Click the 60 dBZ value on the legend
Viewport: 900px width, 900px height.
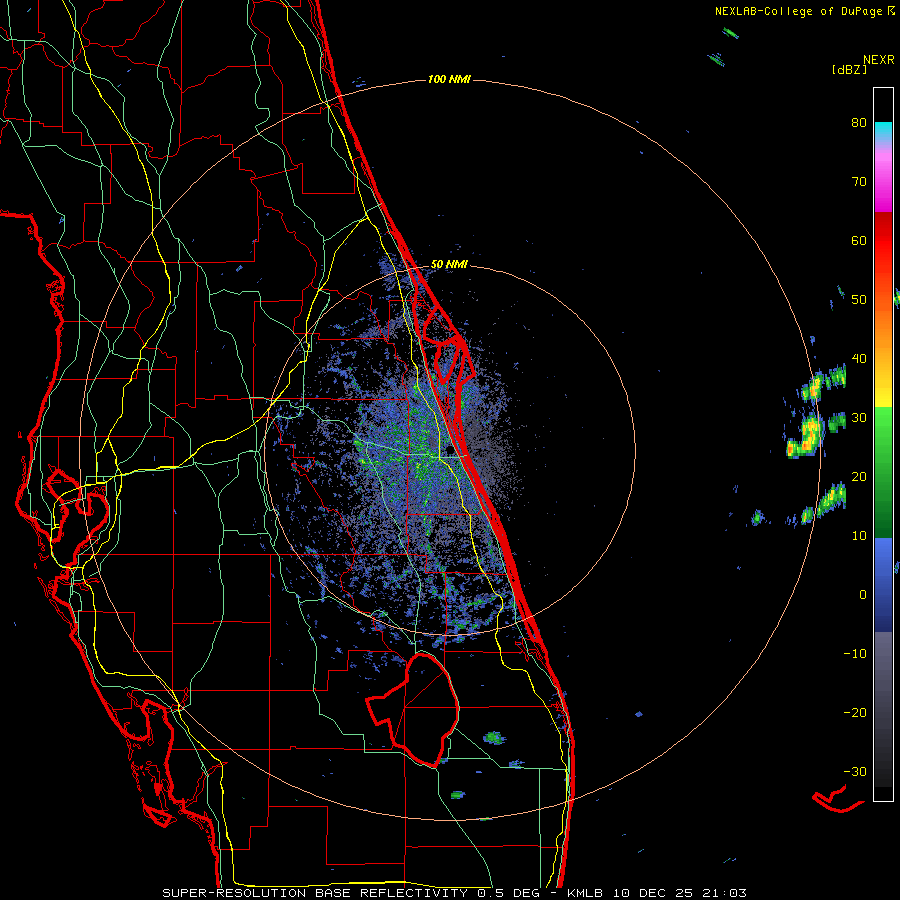pyautogui.click(x=859, y=240)
